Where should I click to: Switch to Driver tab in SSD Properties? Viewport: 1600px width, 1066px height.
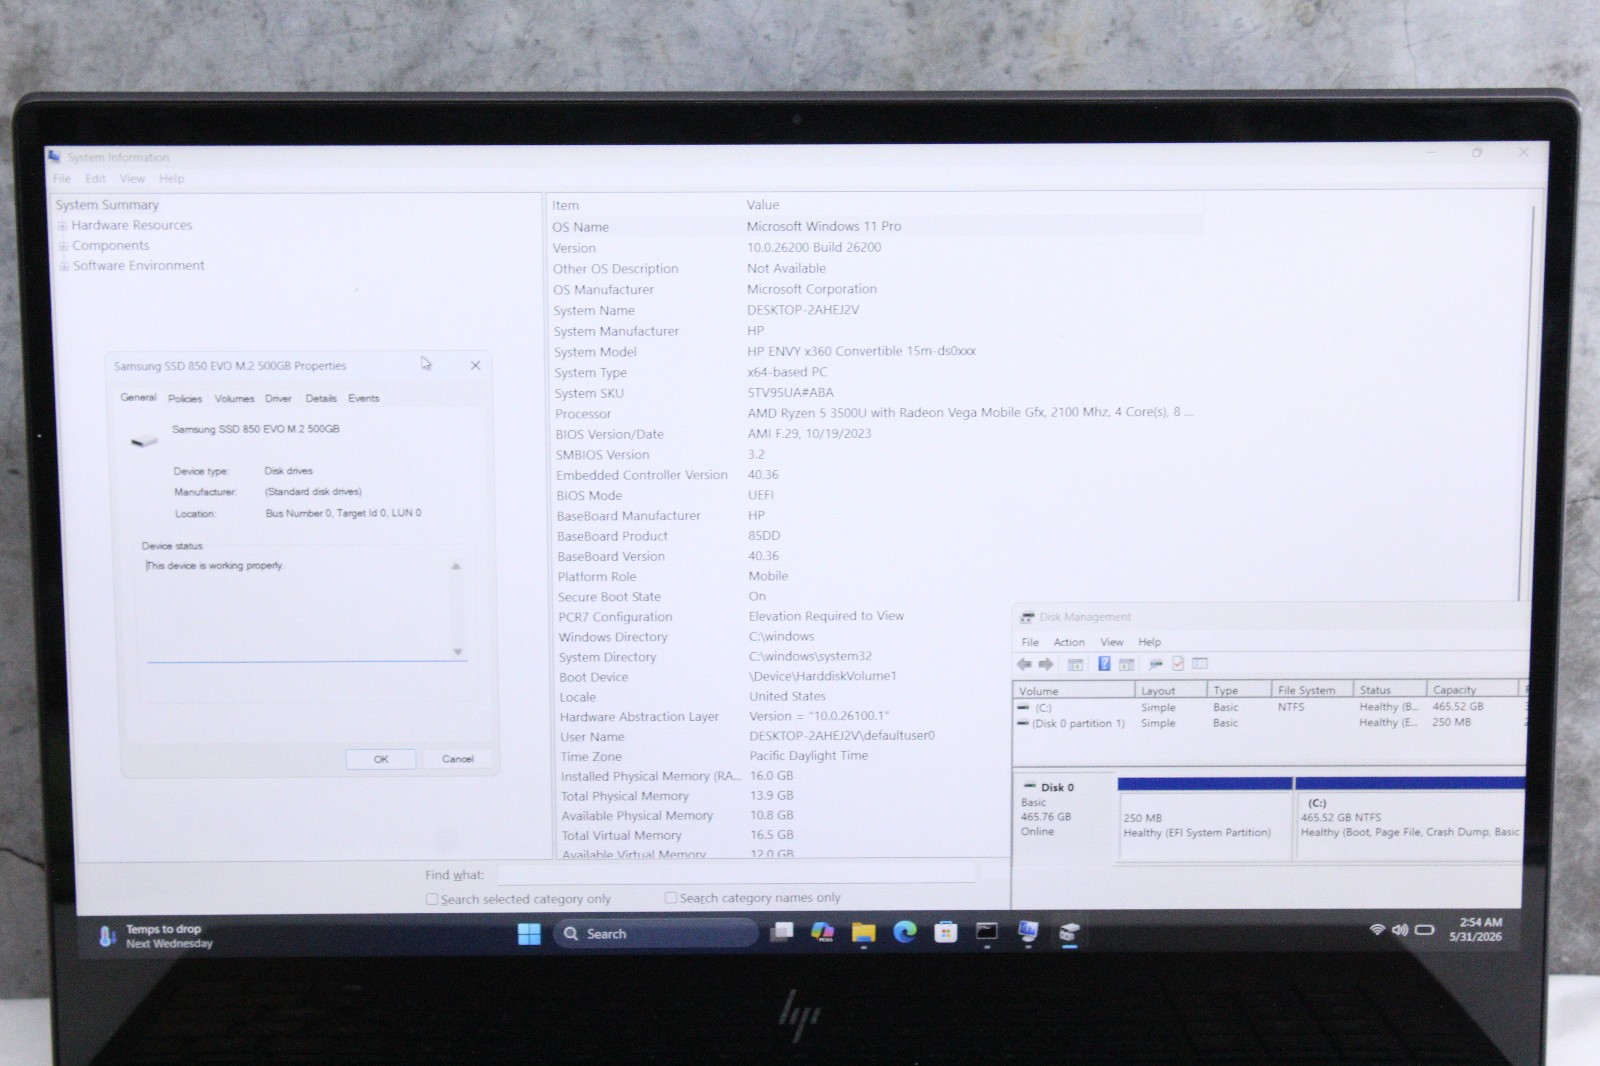(x=278, y=398)
